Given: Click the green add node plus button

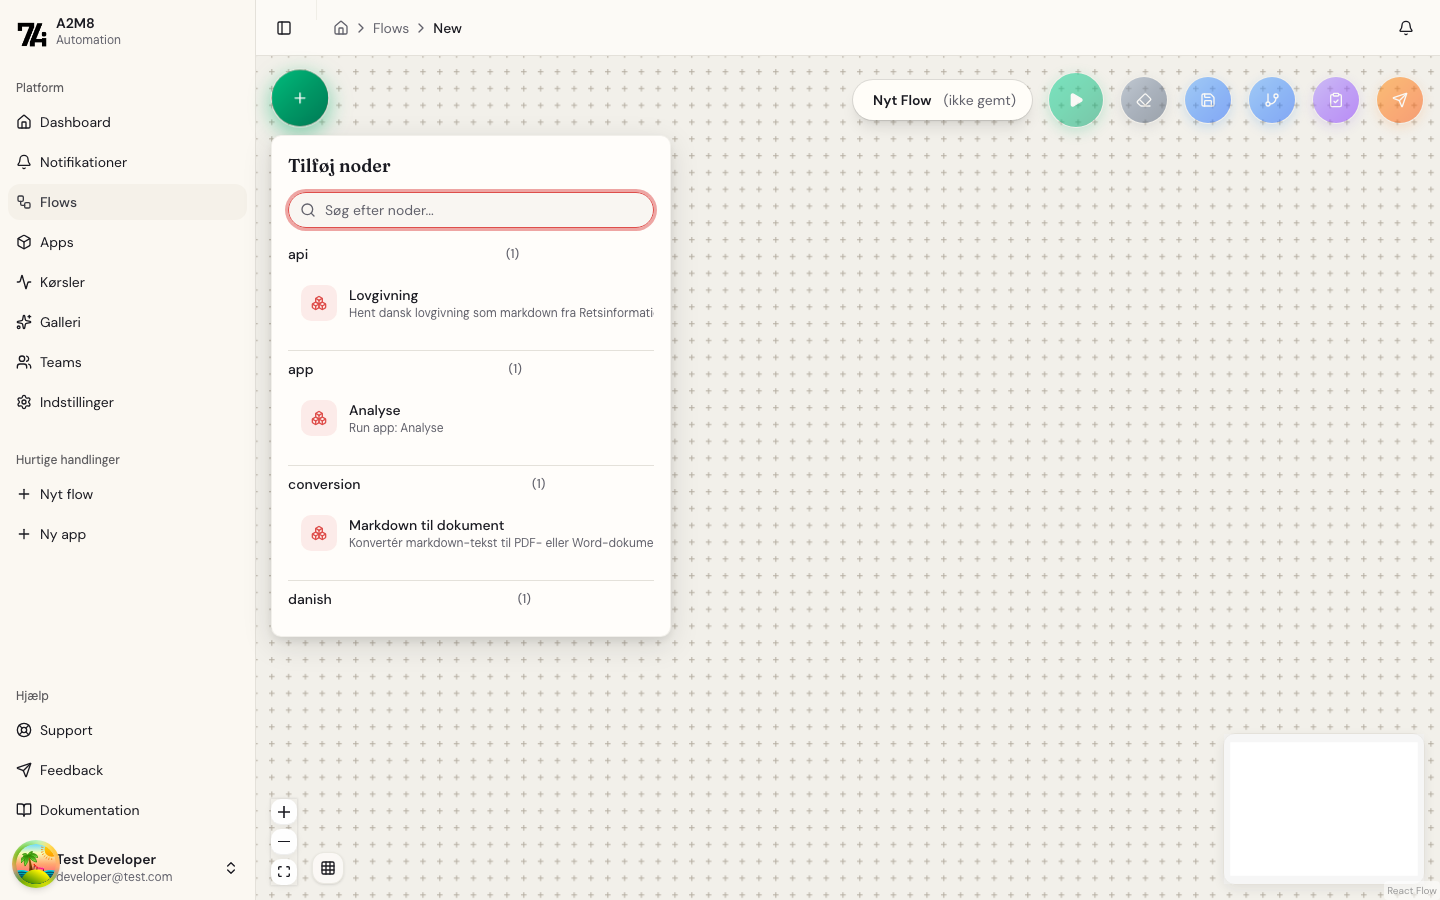Looking at the screenshot, I should [x=300, y=98].
